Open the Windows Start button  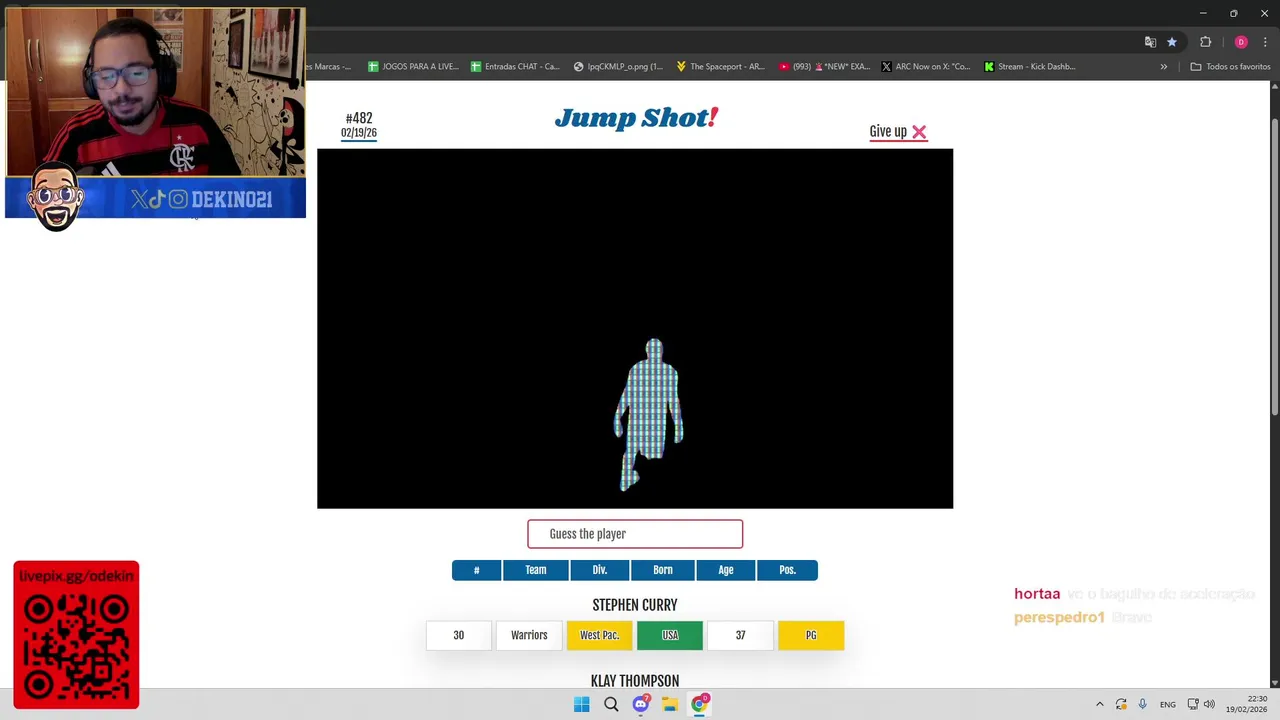581,704
